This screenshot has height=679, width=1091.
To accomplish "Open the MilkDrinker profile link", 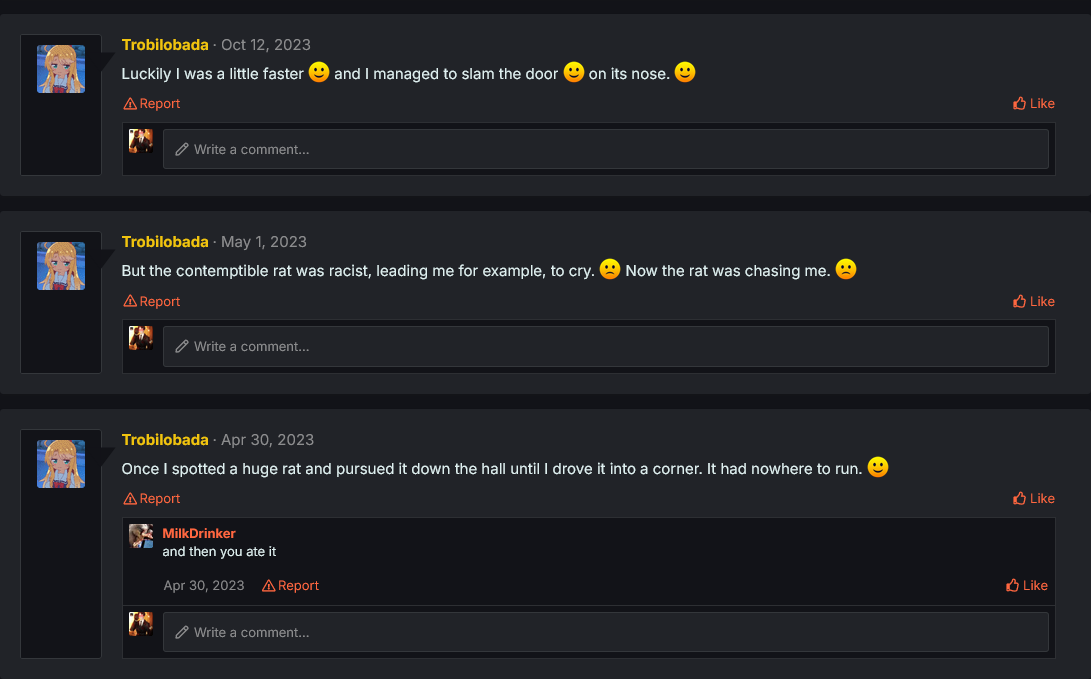I will pyautogui.click(x=199, y=533).
